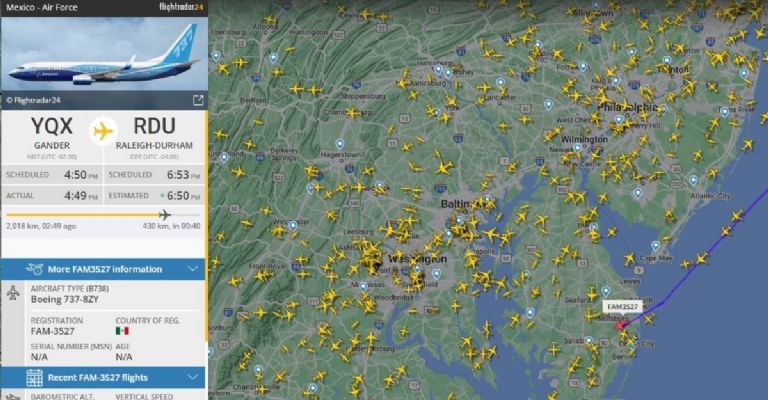Click the Boeing 737 aircraft photo thumbnail

point(104,53)
